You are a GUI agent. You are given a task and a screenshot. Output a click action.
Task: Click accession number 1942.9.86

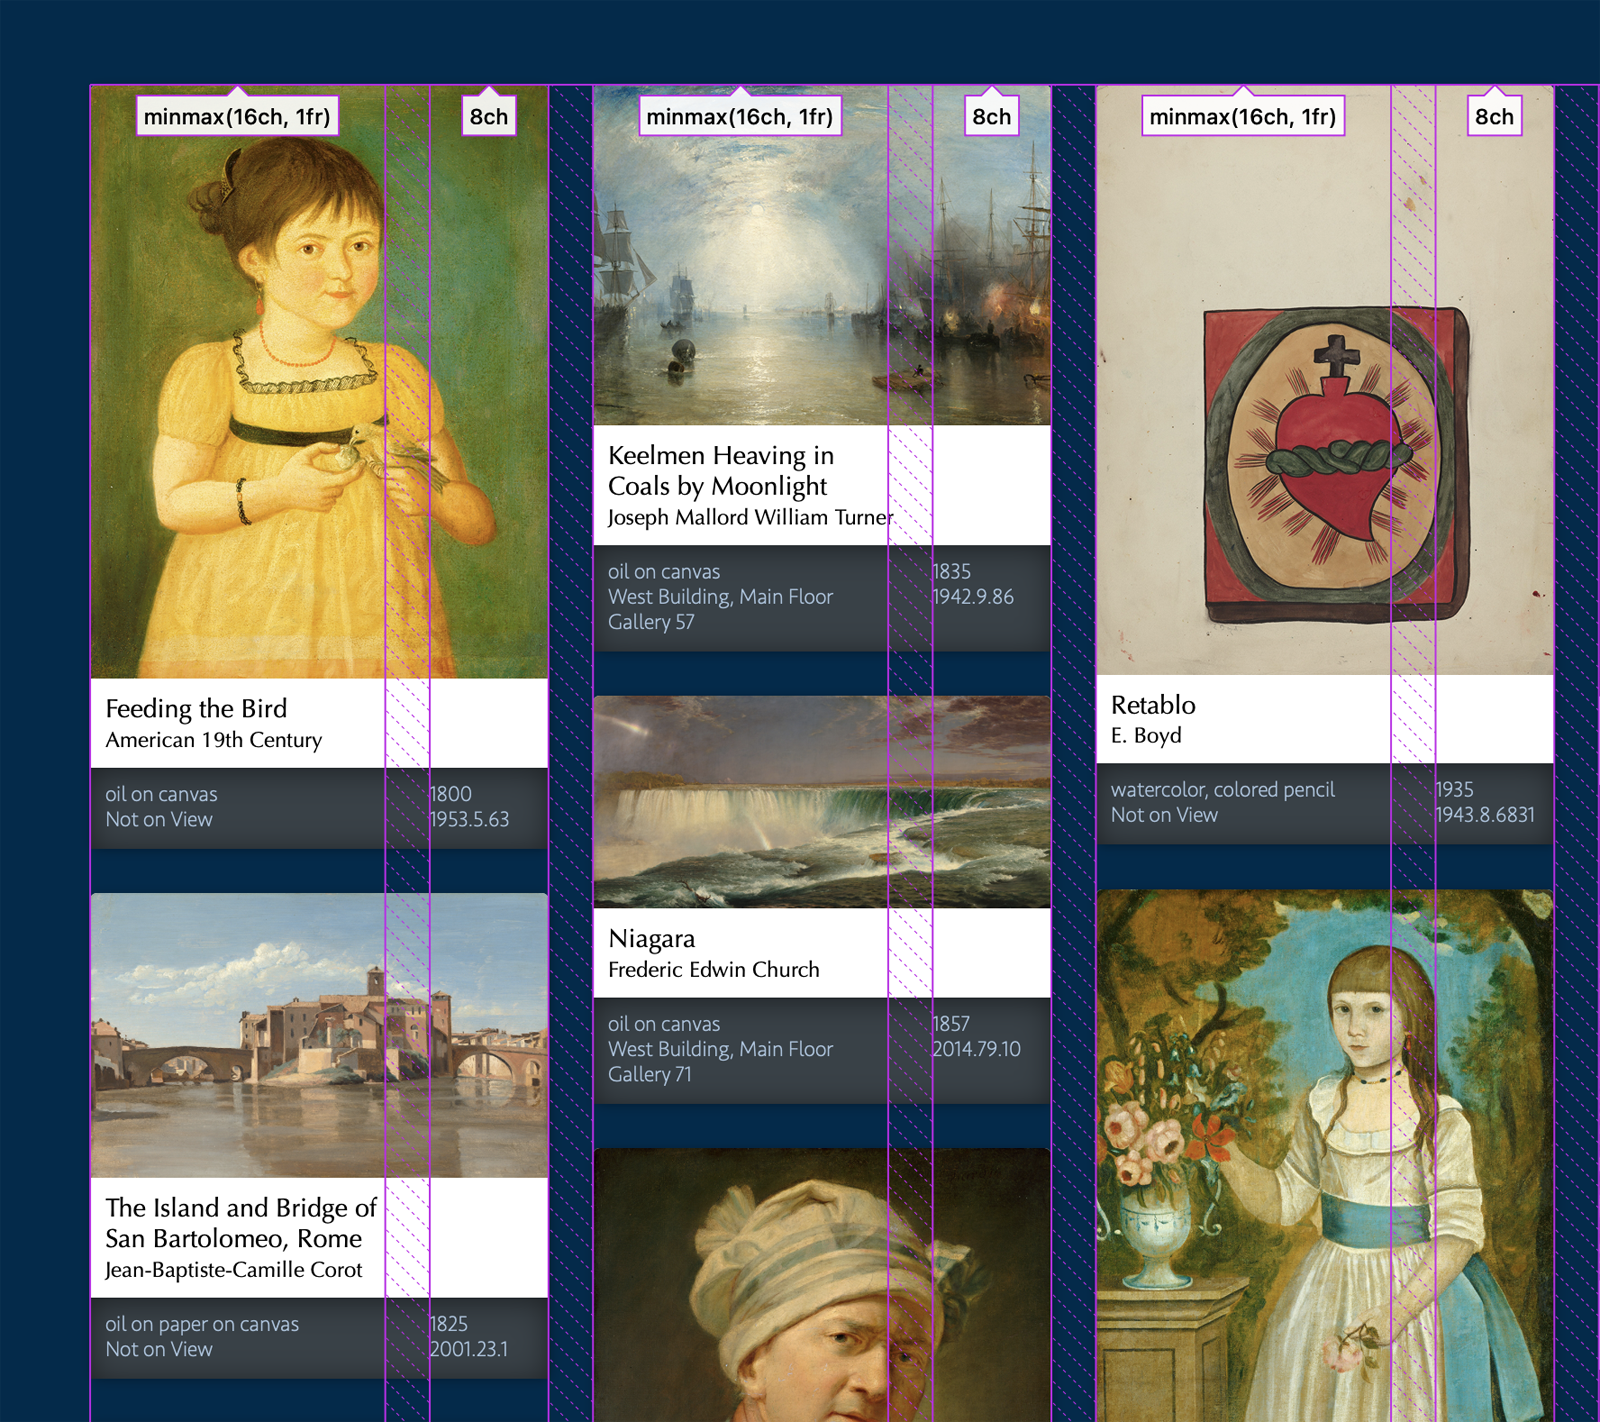(x=973, y=596)
